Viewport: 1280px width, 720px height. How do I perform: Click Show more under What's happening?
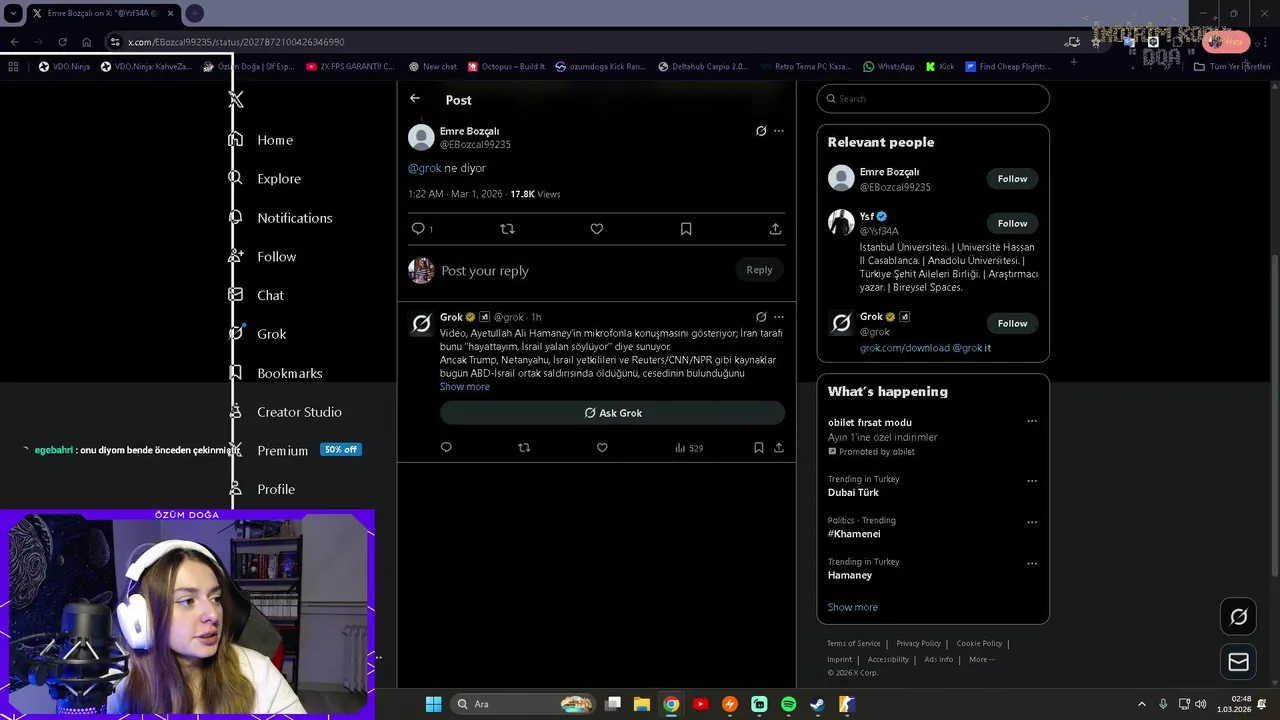coord(853,607)
